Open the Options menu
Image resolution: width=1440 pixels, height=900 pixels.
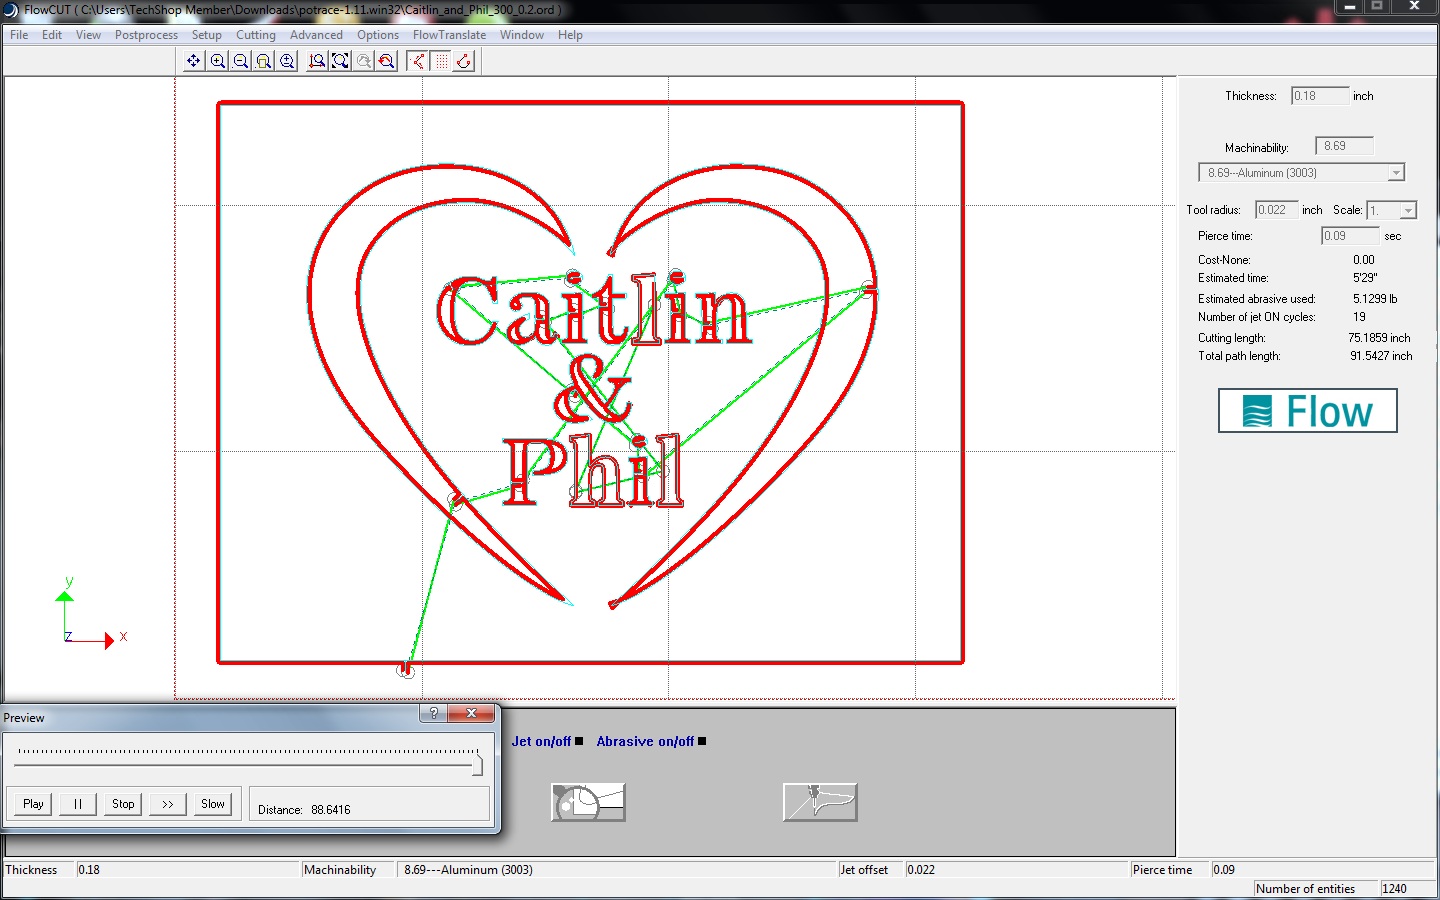pyautogui.click(x=378, y=35)
